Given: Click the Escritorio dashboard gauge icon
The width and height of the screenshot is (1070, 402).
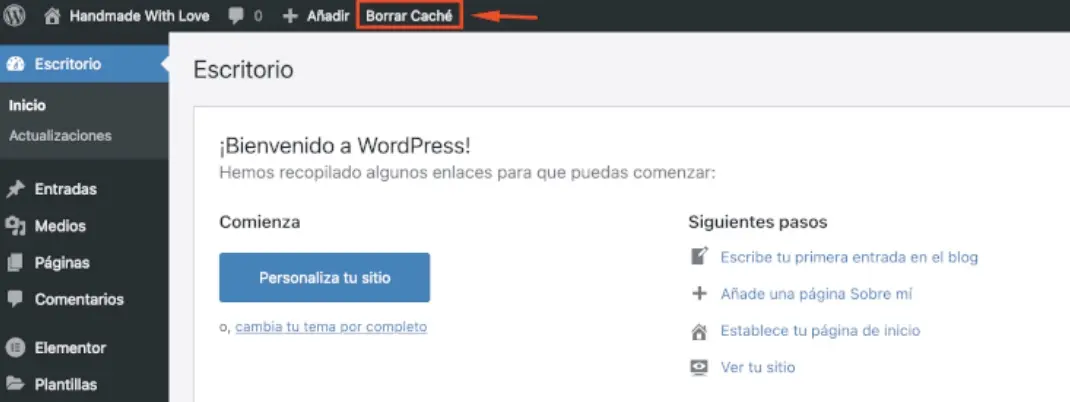Looking at the screenshot, I should click(x=16, y=64).
